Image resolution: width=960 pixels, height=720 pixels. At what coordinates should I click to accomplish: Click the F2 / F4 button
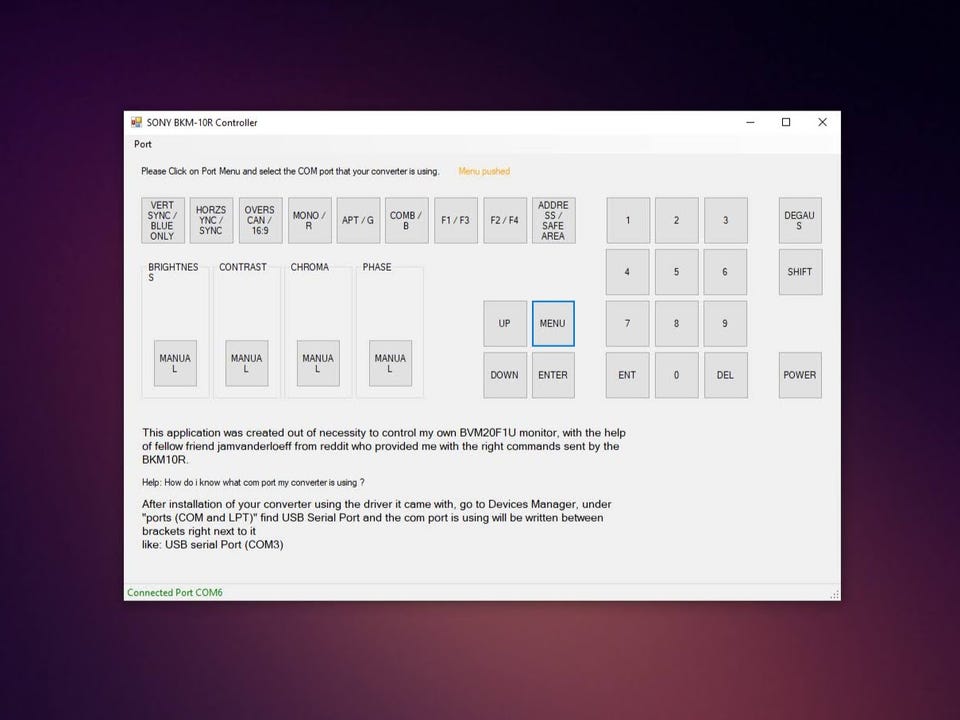(x=504, y=220)
